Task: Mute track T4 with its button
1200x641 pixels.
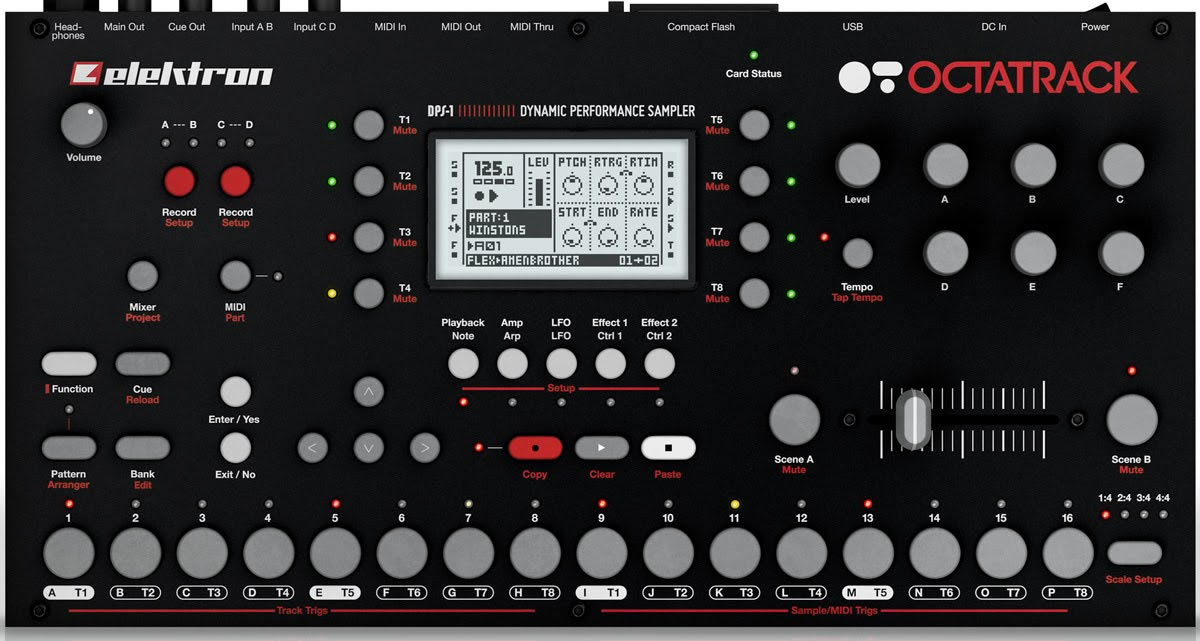Action: coord(368,293)
